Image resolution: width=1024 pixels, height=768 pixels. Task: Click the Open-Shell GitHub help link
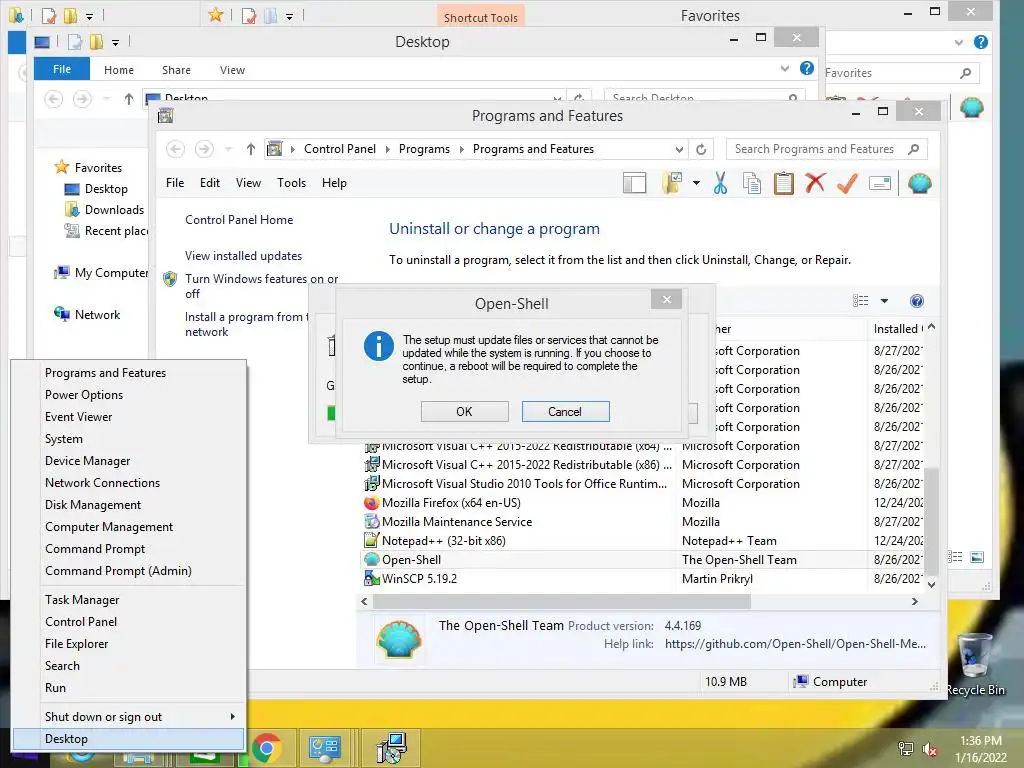coord(795,644)
